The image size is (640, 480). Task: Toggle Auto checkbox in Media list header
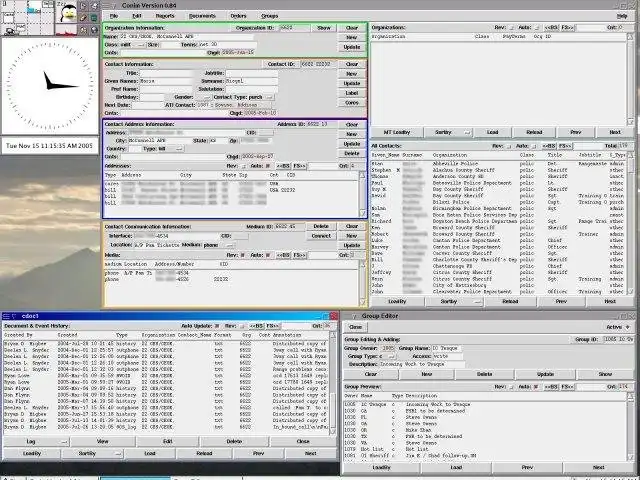[x=268, y=255]
